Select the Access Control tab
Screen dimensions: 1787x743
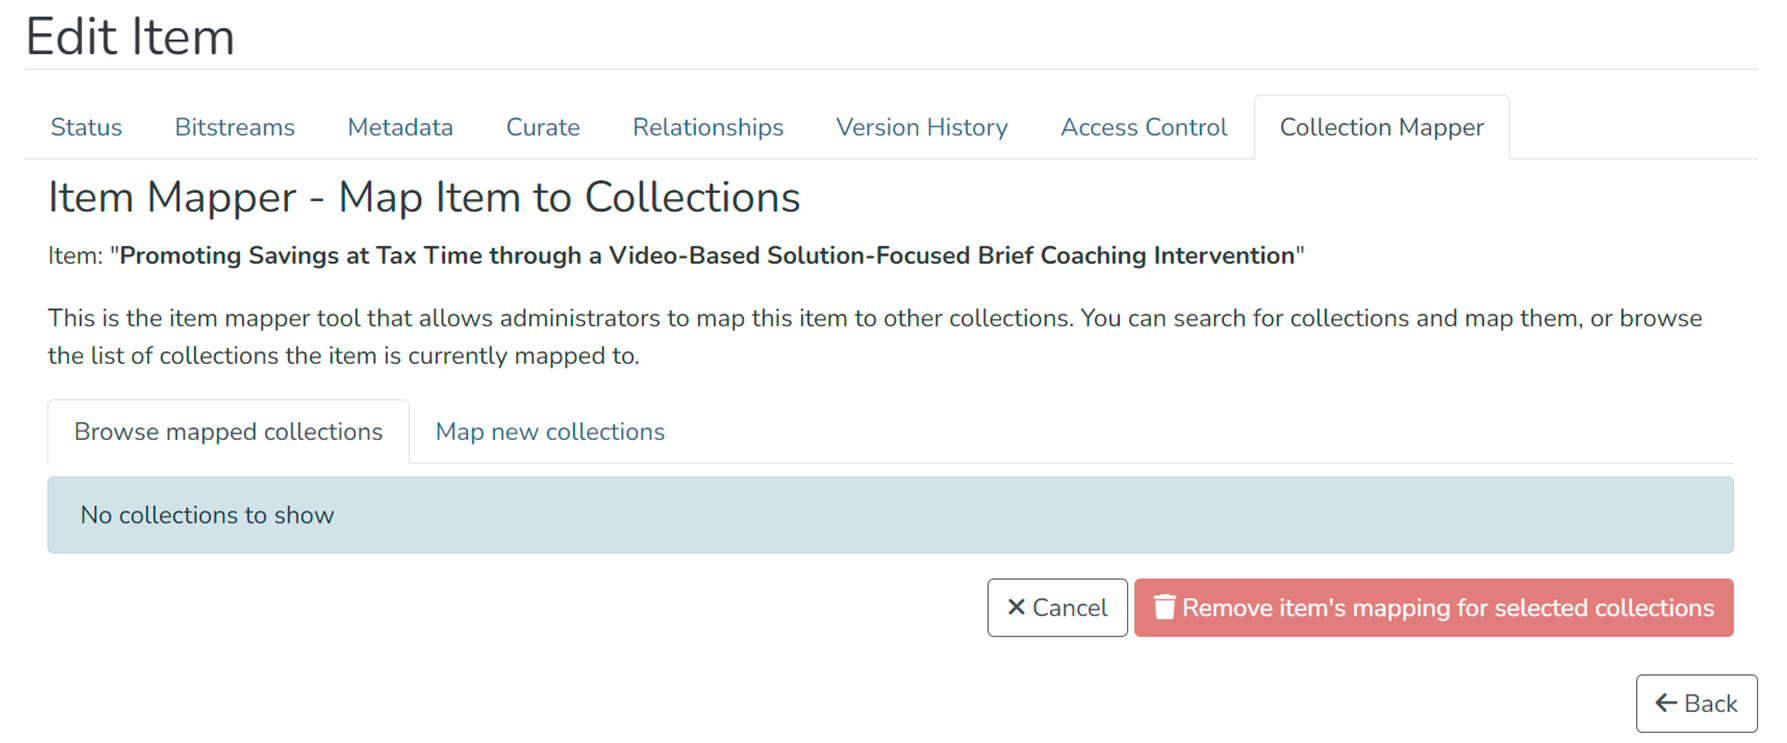(x=1143, y=127)
